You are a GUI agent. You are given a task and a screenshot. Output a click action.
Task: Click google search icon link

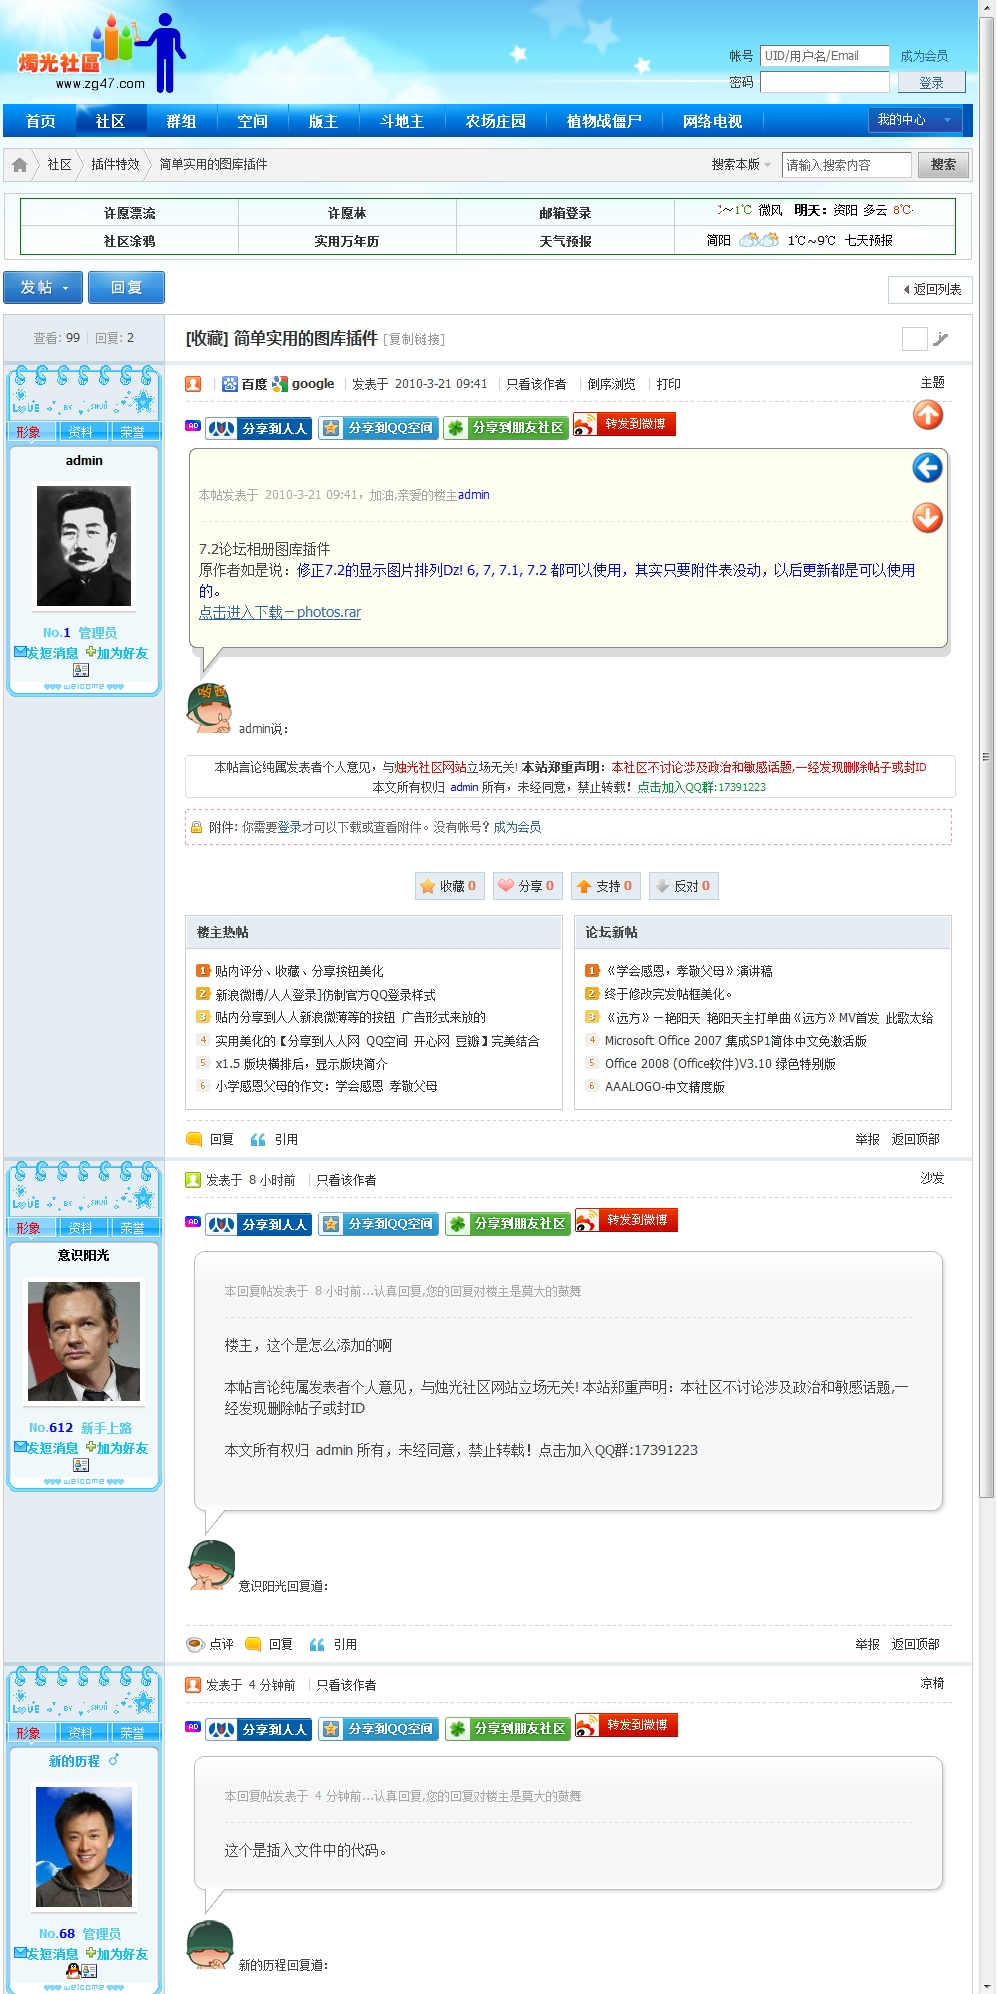(x=304, y=384)
